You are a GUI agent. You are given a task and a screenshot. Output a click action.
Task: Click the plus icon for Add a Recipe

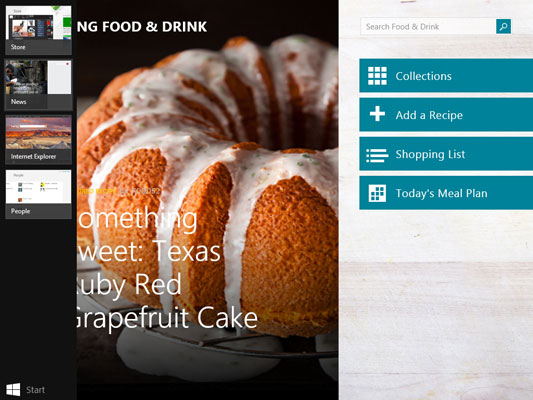coord(377,114)
